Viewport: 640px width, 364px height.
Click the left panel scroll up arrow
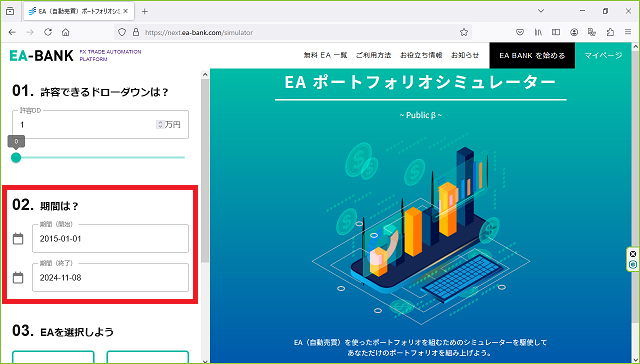click(x=205, y=75)
